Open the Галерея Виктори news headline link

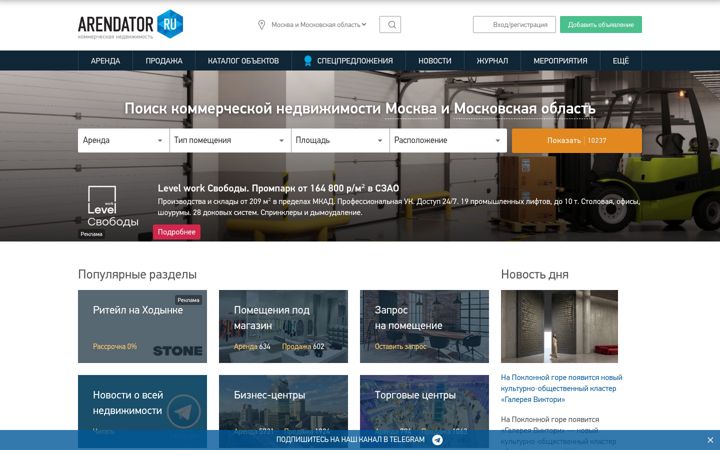[561, 388]
